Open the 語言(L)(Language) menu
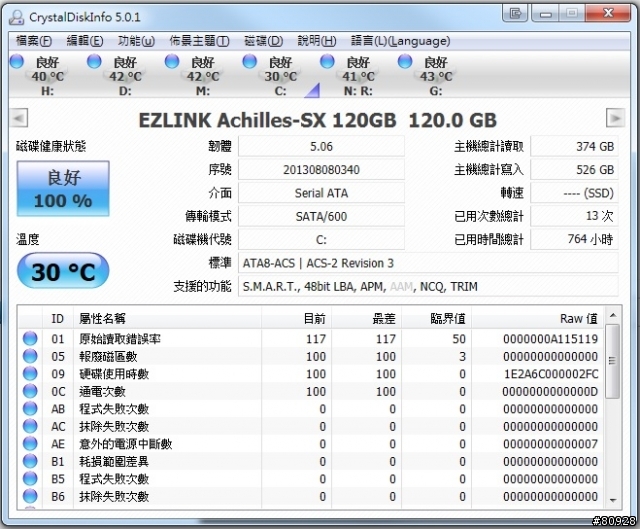This screenshot has width=640, height=529. click(x=400, y=41)
